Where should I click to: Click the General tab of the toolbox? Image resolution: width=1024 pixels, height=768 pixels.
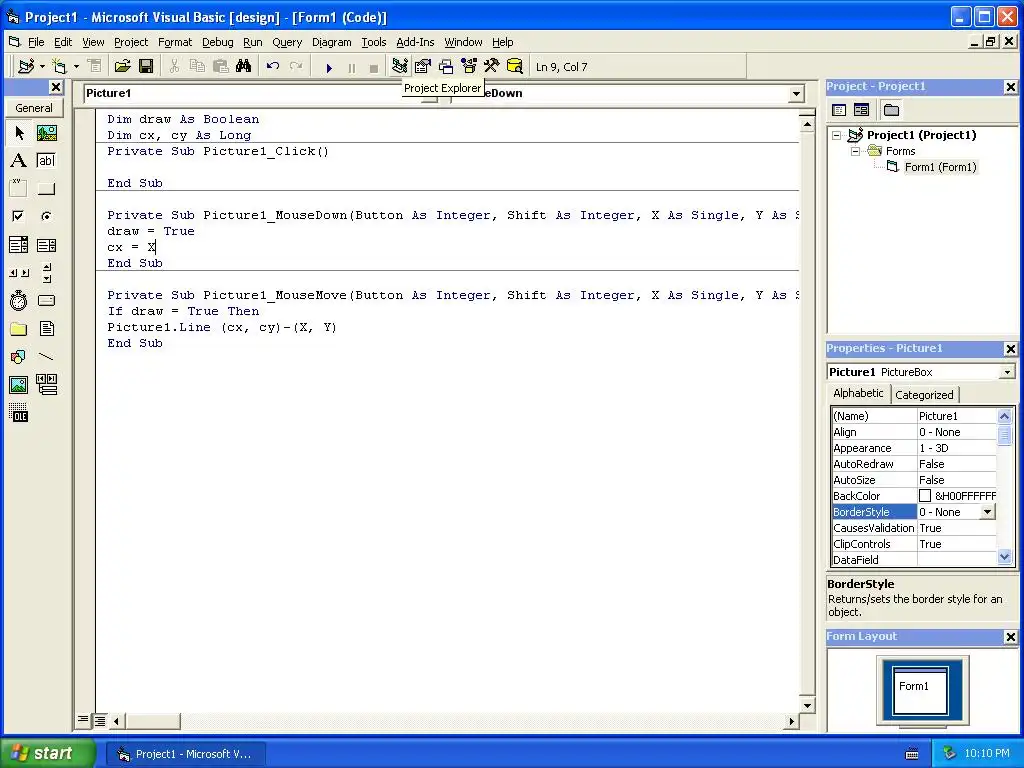click(34, 108)
